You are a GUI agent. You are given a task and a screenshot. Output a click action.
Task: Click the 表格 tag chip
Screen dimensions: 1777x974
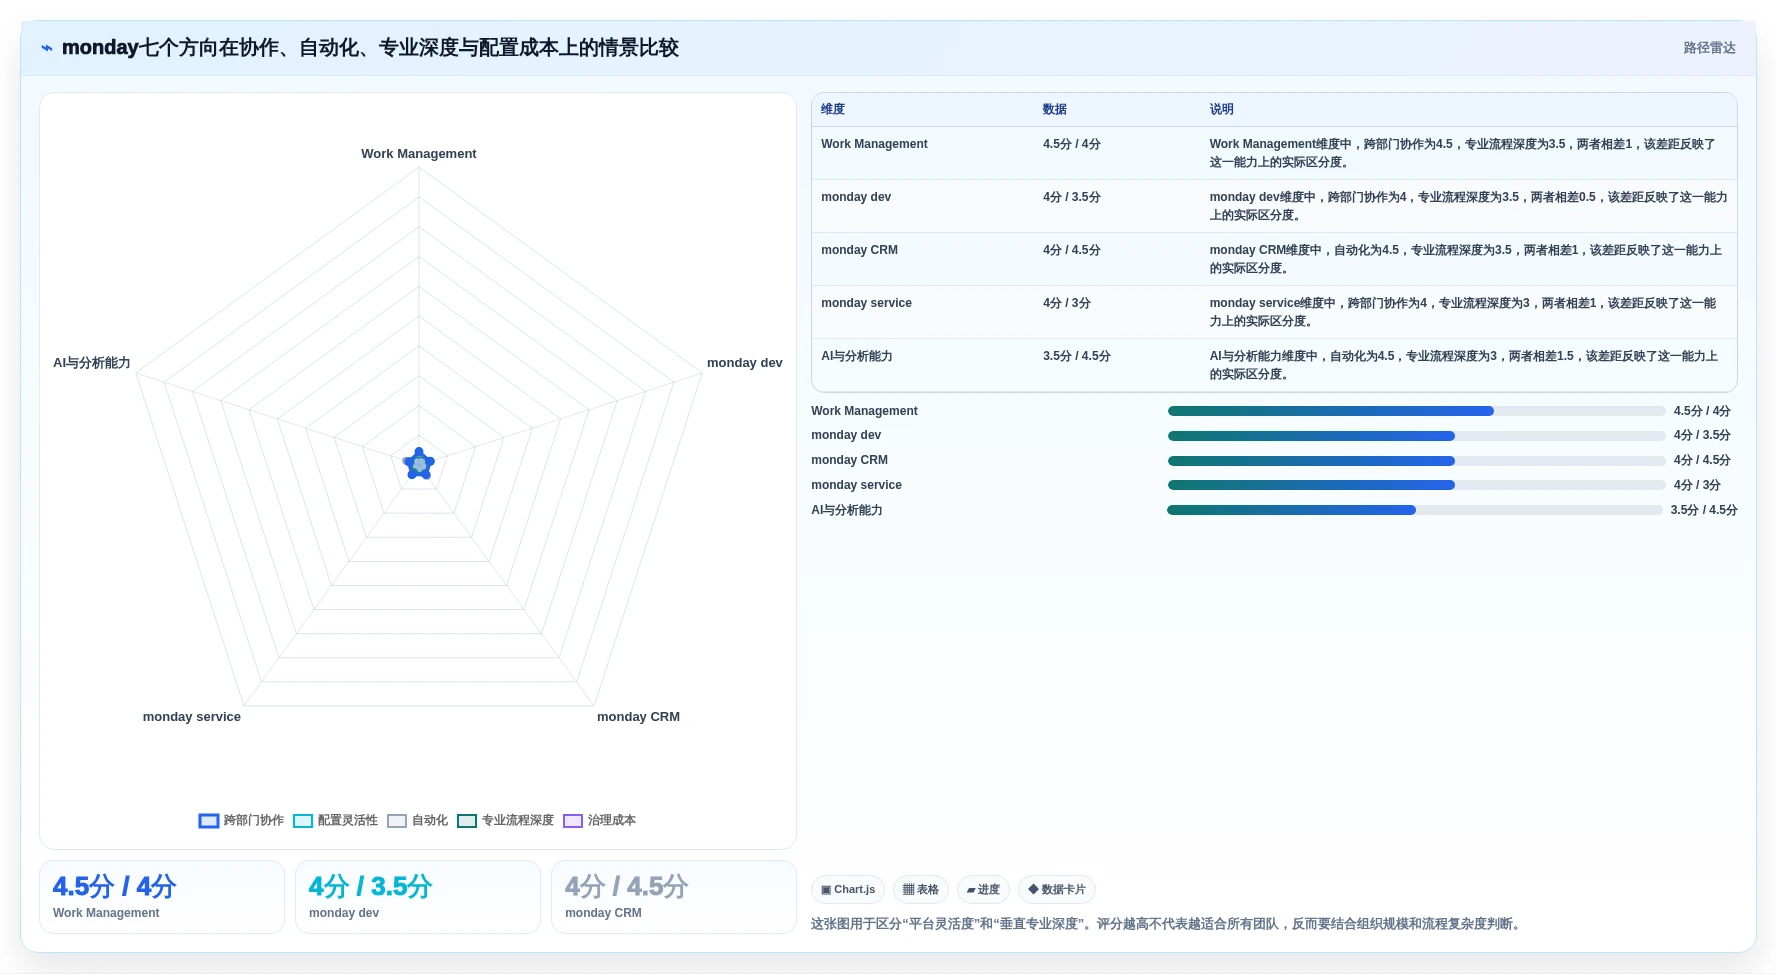point(921,890)
